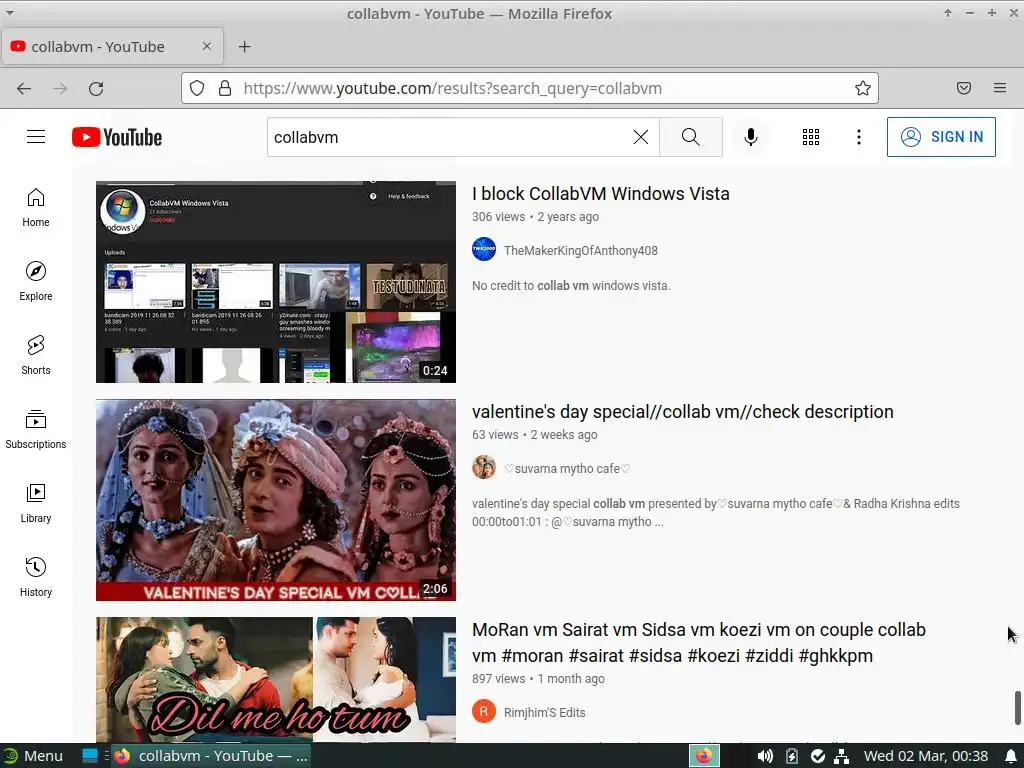Close the collabvm - YouTube tab
The width and height of the screenshot is (1024, 768).
point(206,46)
